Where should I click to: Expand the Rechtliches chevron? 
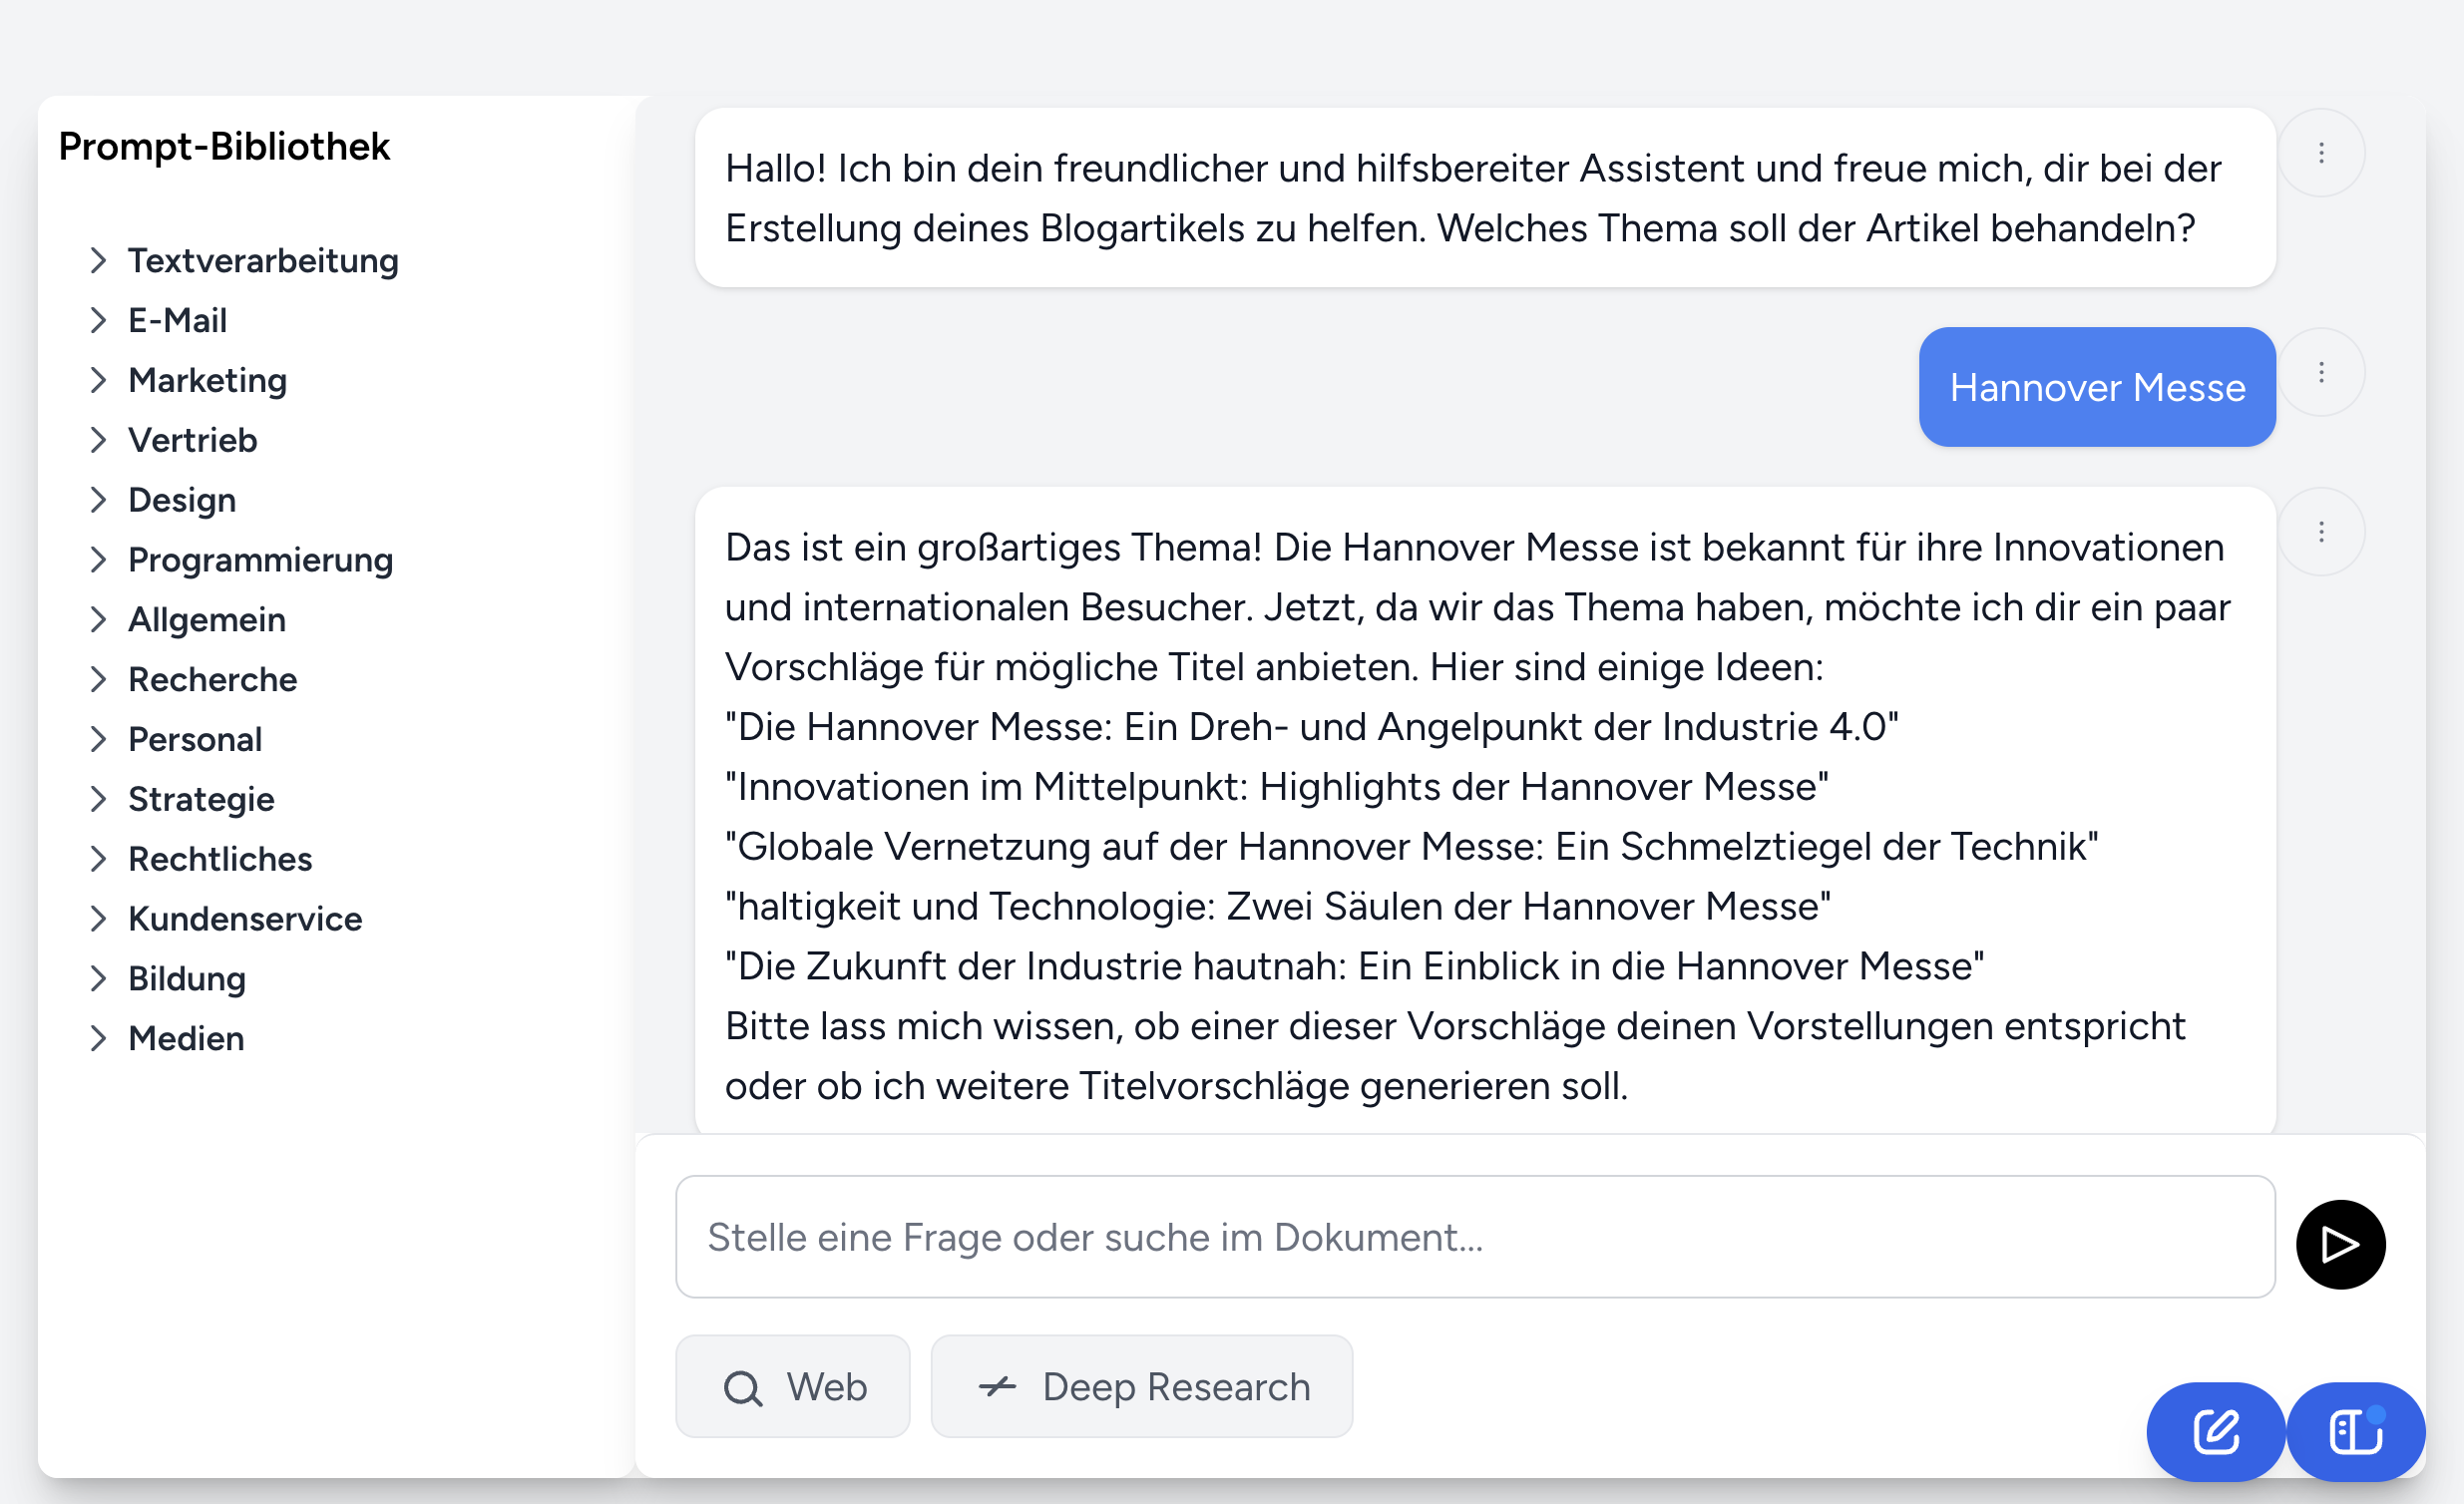point(98,859)
